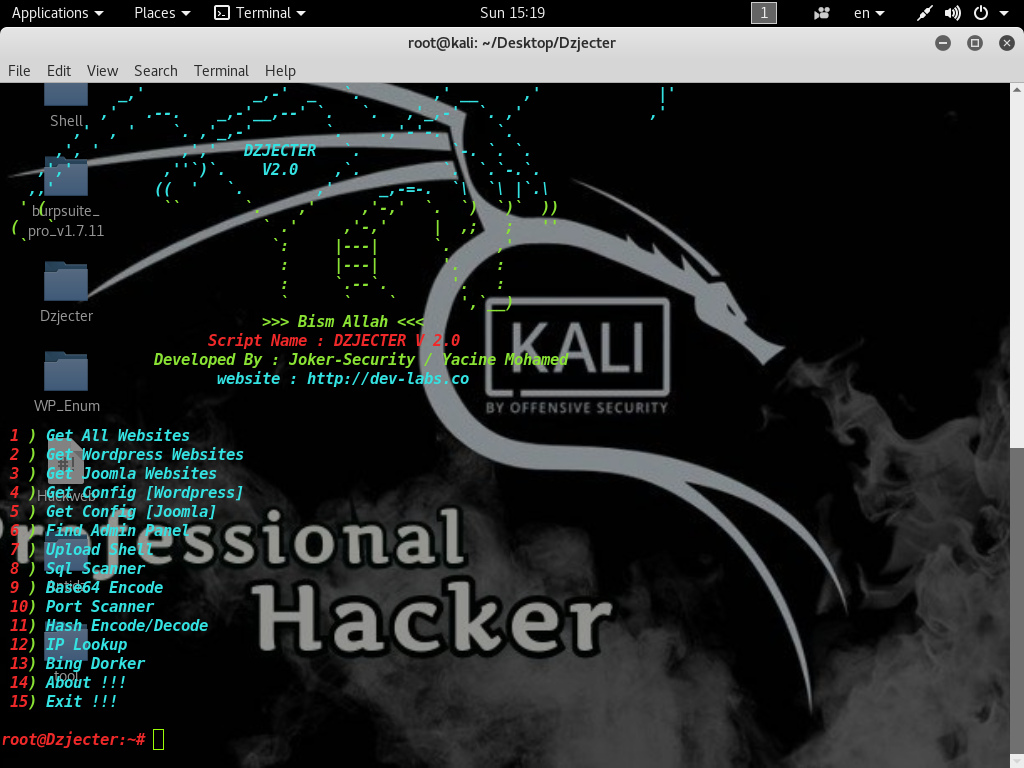The width and height of the screenshot is (1024, 768).
Task: Click the 'Get Config [Wordpress]' text
Action: (x=144, y=492)
